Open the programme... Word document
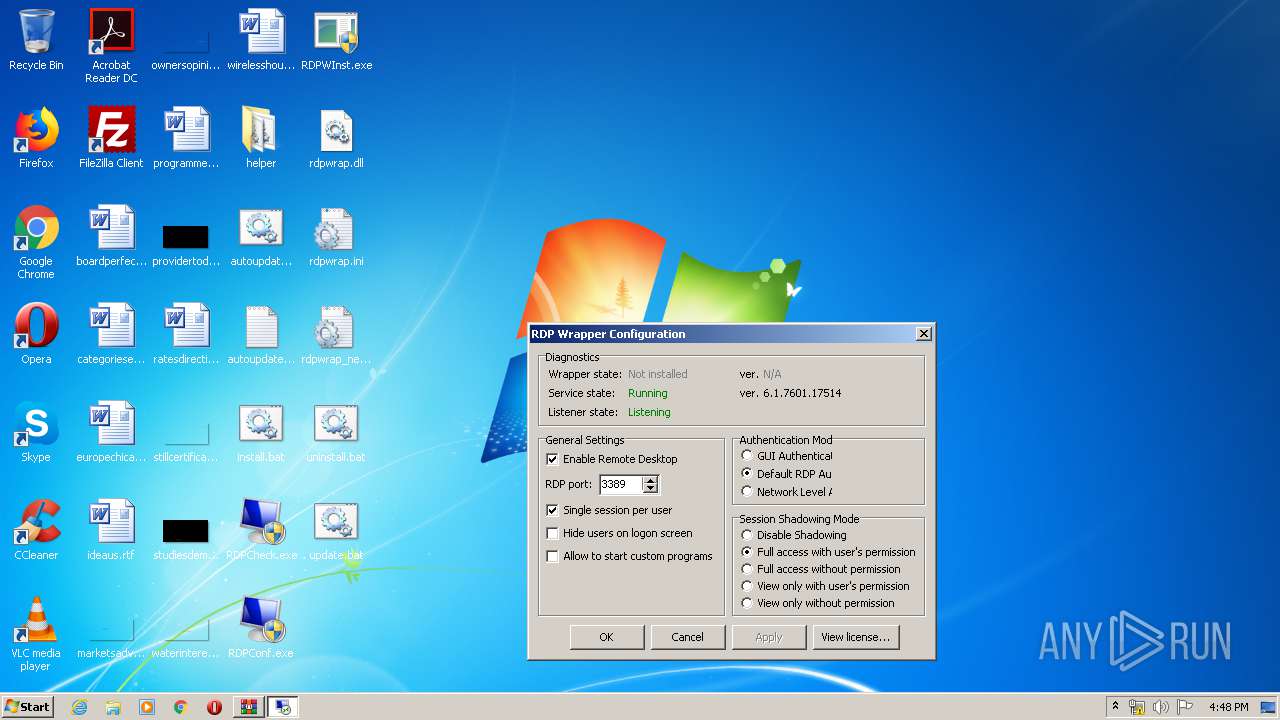Image resolution: width=1280 pixels, height=720 pixels. pyautogui.click(x=186, y=138)
